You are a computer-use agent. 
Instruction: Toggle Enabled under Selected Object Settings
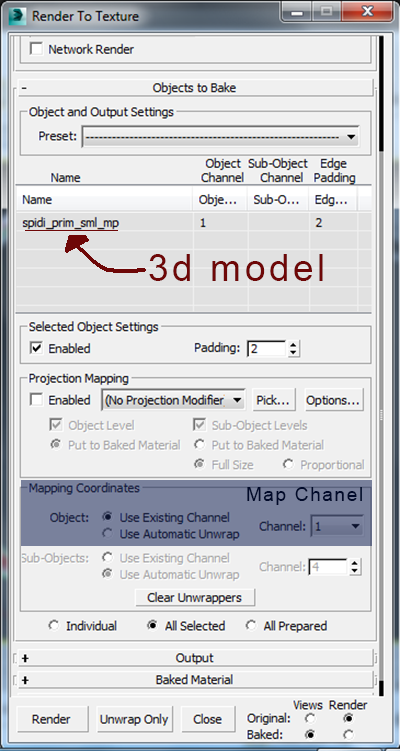(x=36, y=348)
